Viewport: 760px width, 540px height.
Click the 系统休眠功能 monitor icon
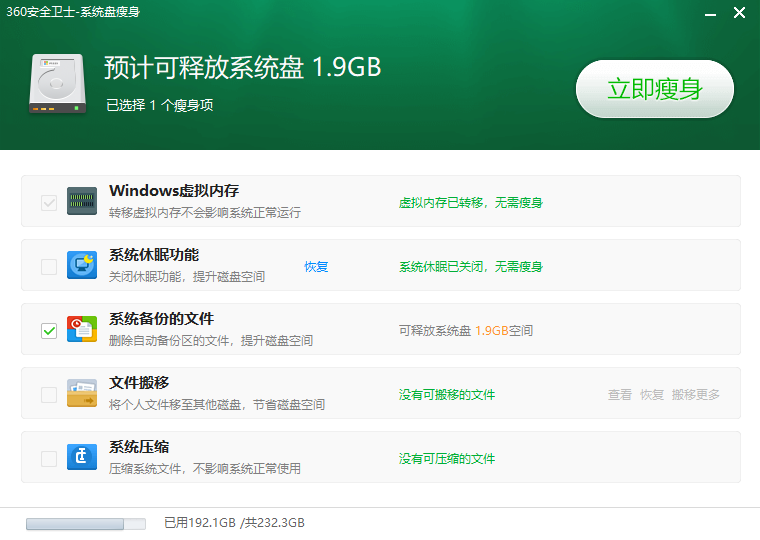(x=81, y=265)
